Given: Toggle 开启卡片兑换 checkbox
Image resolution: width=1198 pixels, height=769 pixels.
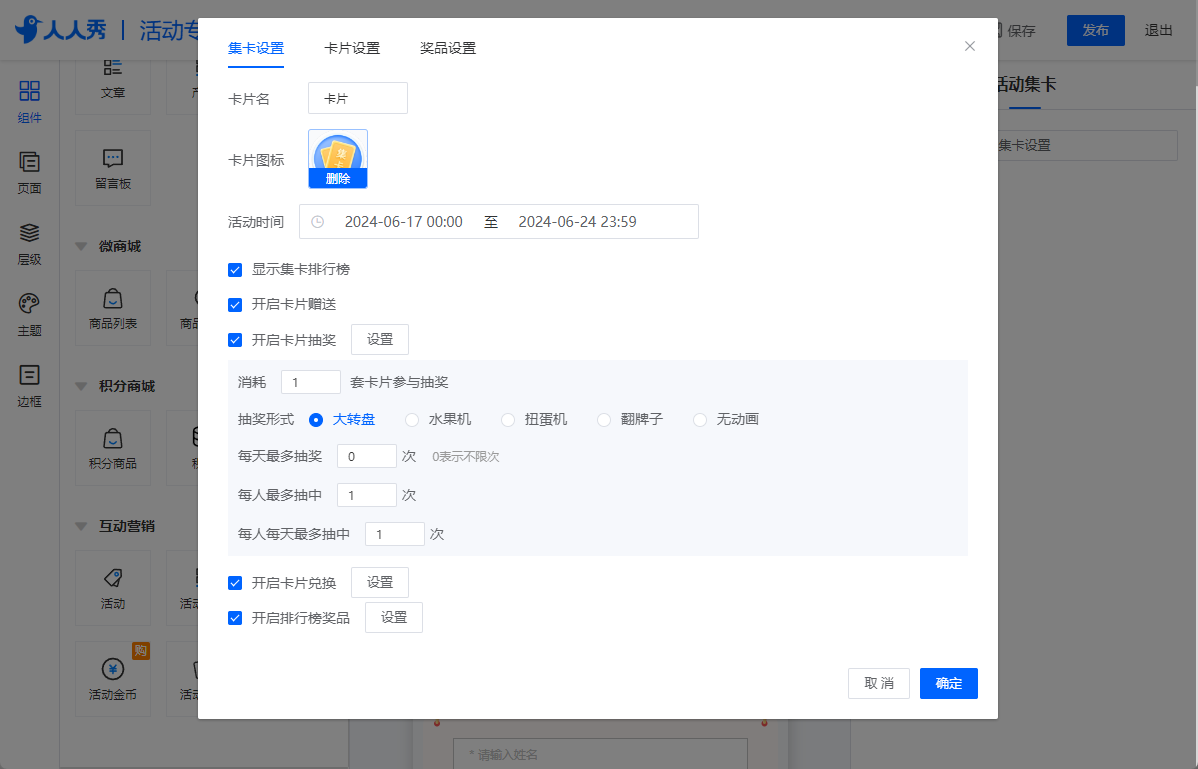Looking at the screenshot, I should pyautogui.click(x=235, y=583).
